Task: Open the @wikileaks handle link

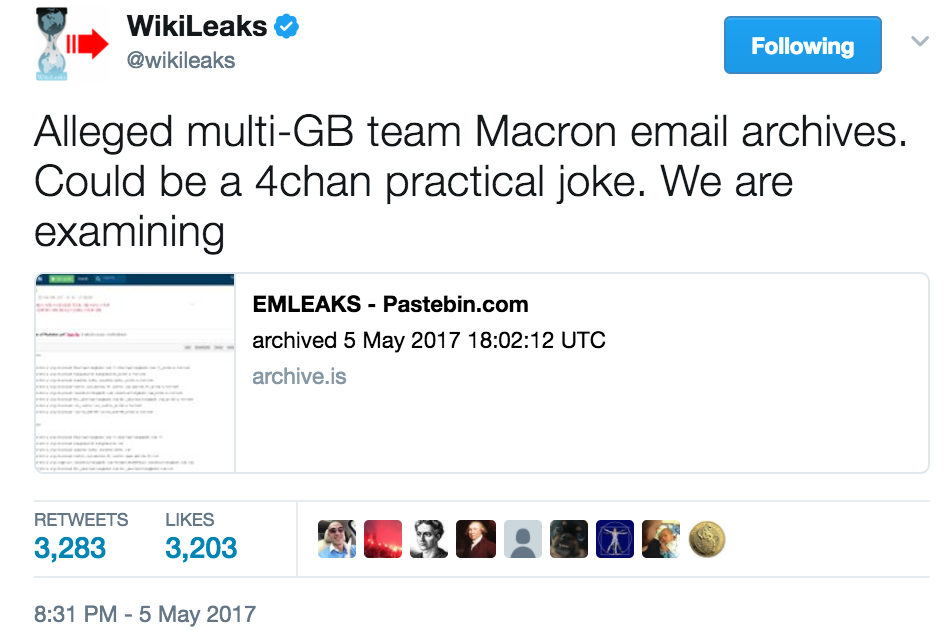Action: 181,61
